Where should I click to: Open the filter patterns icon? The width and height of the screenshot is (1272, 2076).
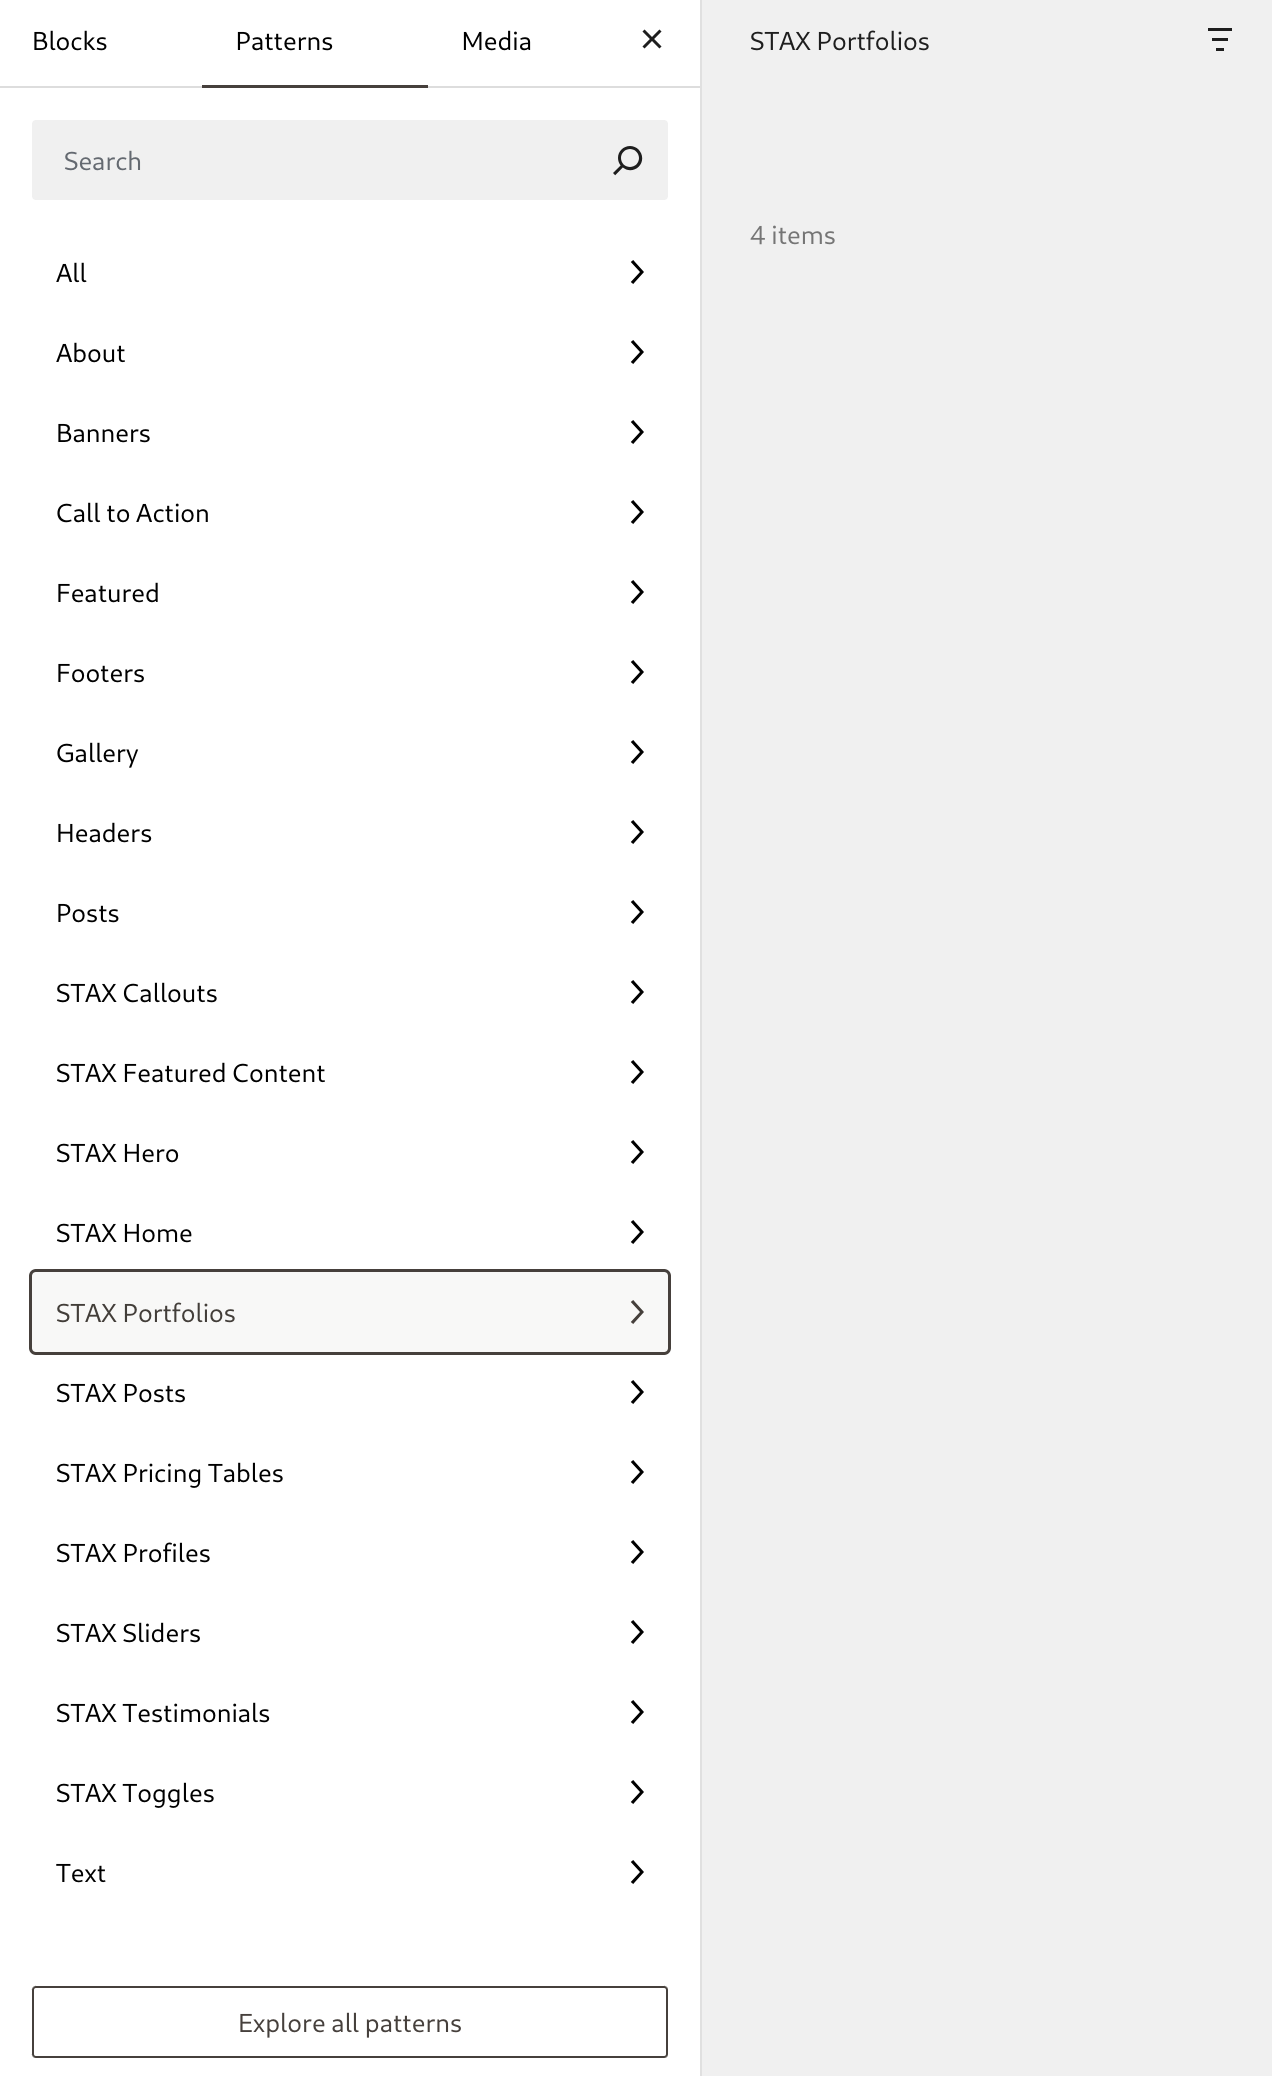point(1219,40)
